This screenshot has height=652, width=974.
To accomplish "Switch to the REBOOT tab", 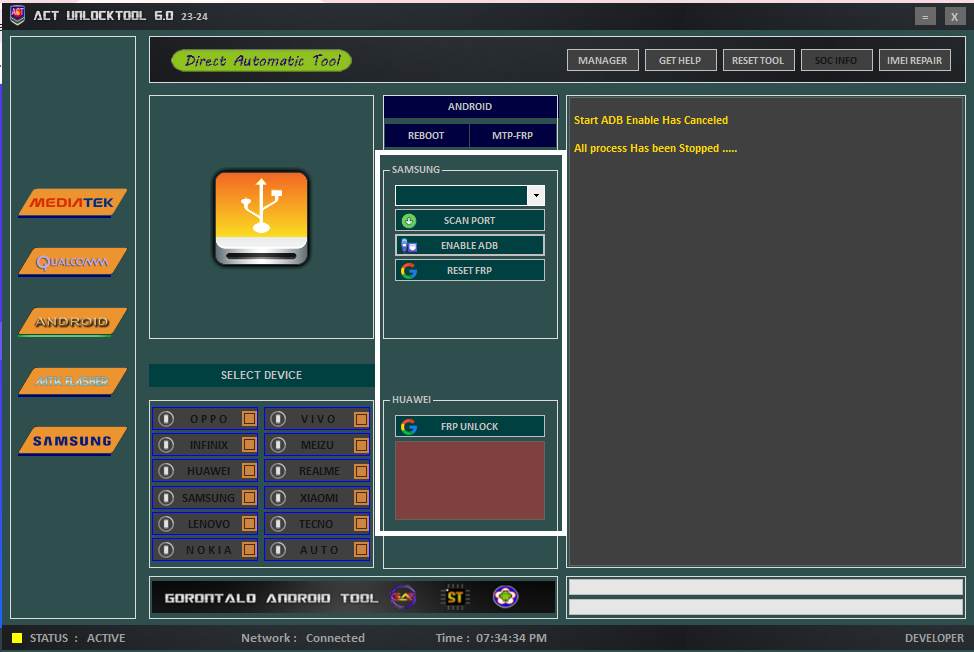I will [x=426, y=135].
